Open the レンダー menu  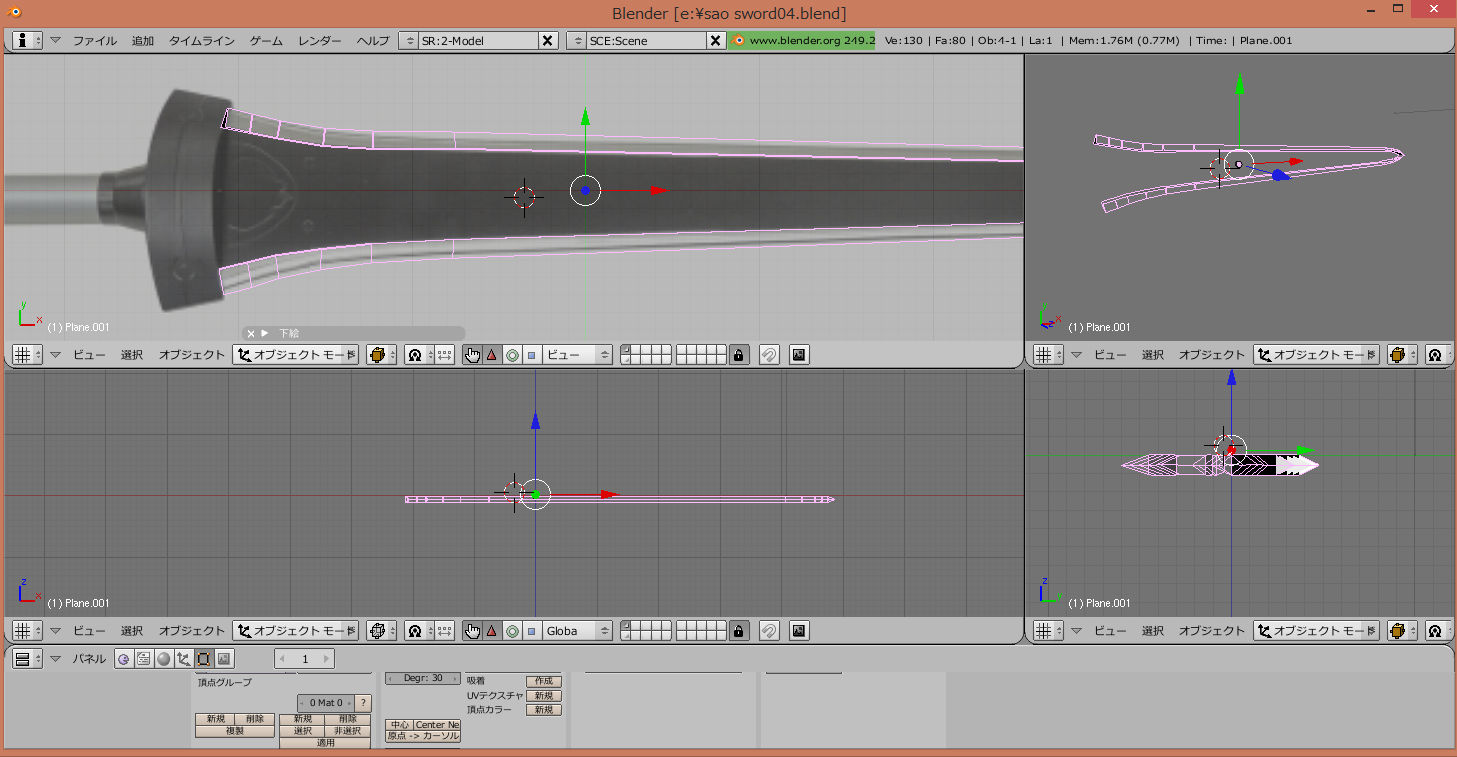pos(320,41)
